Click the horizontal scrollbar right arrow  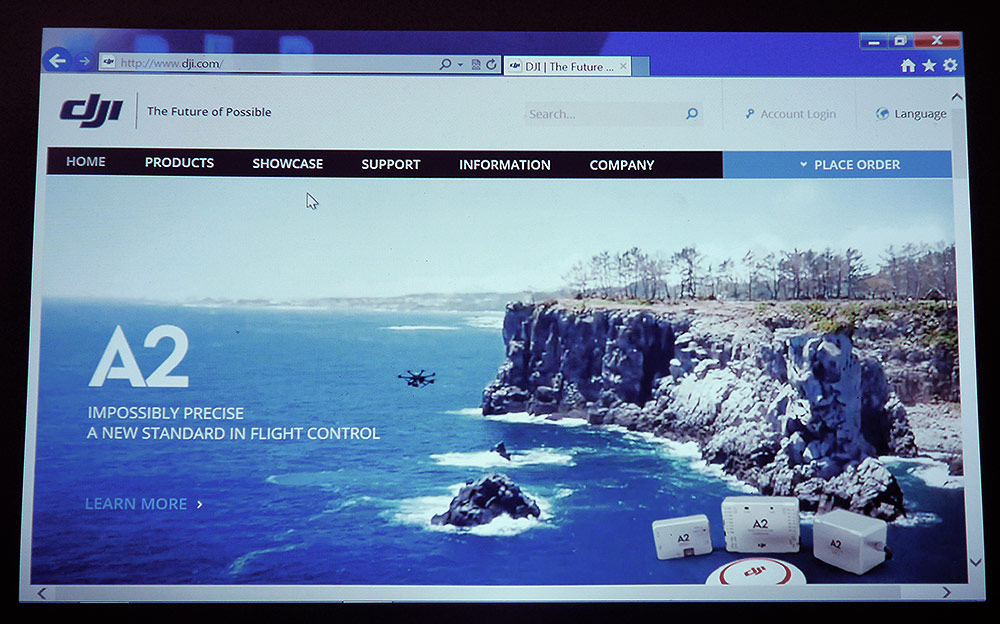point(946,593)
